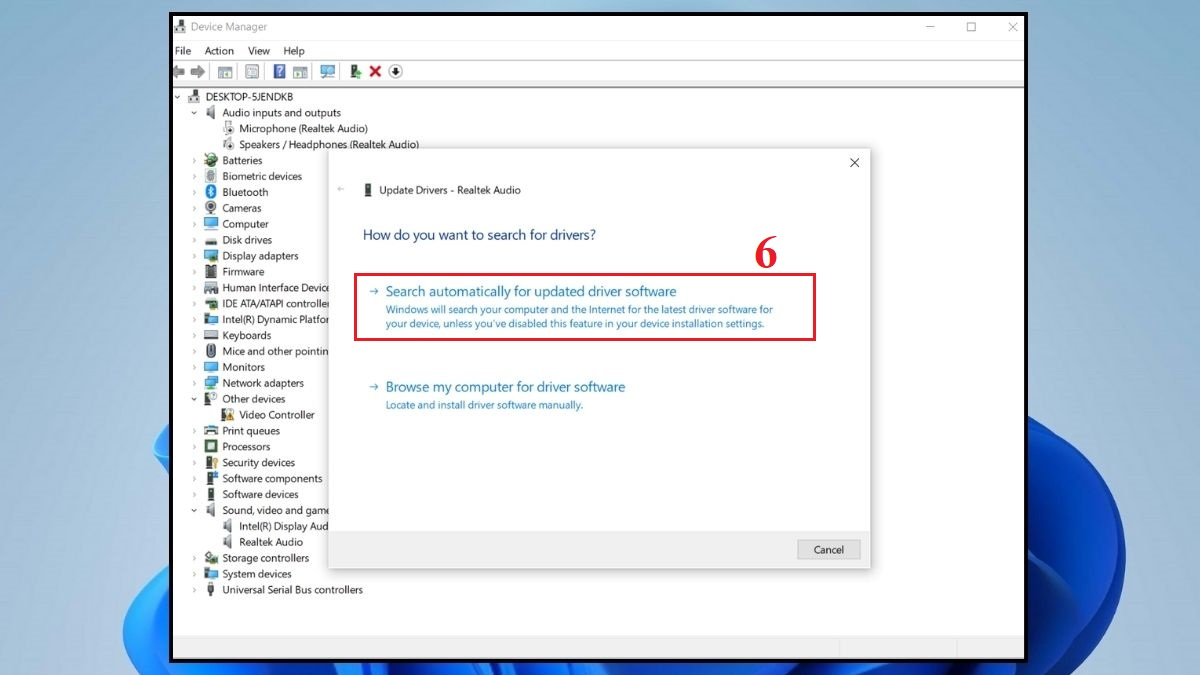The image size is (1200, 675).
Task: Expand the Storage controllers node
Action: coord(195,558)
